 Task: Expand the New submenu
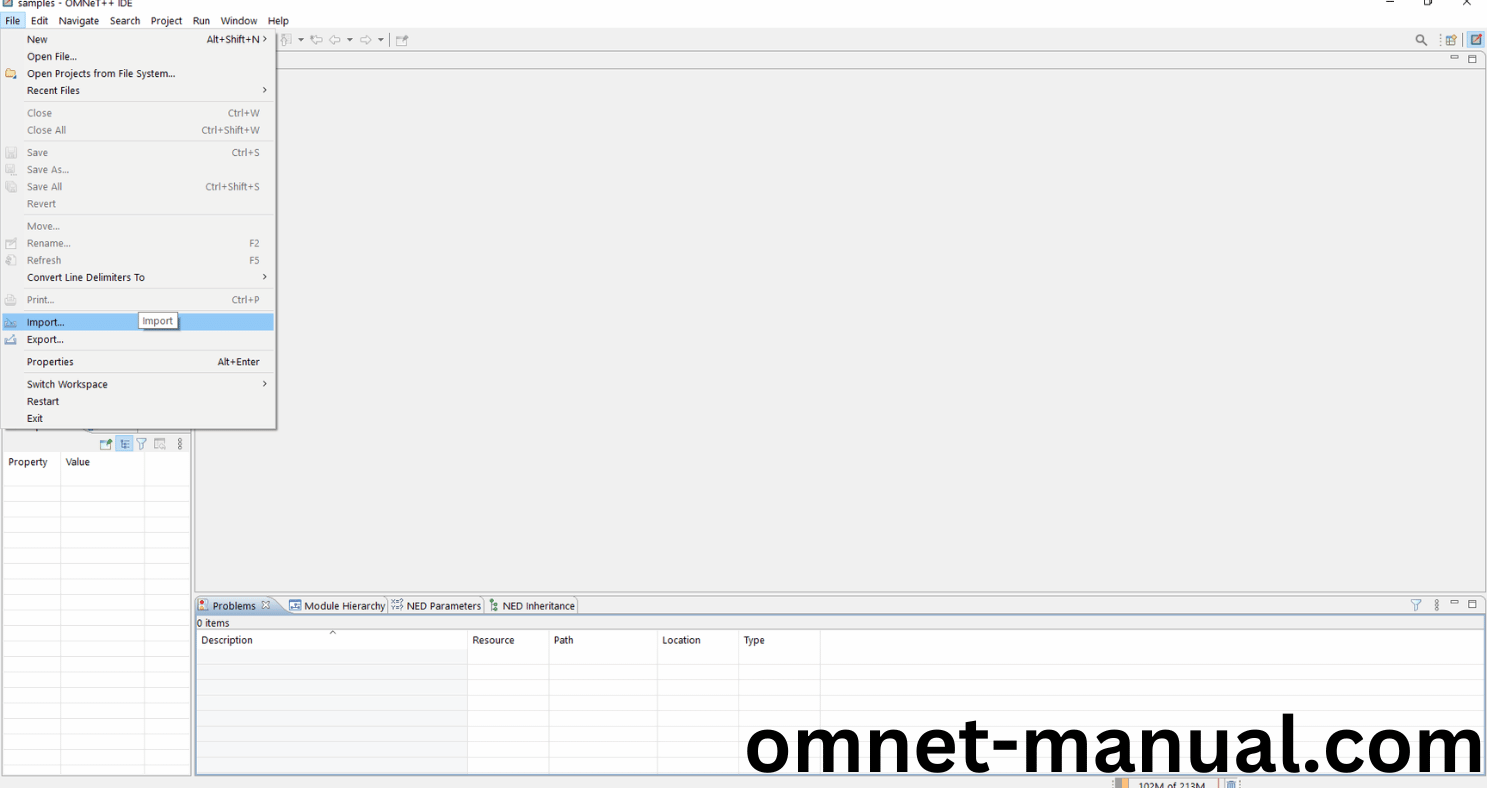point(138,40)
